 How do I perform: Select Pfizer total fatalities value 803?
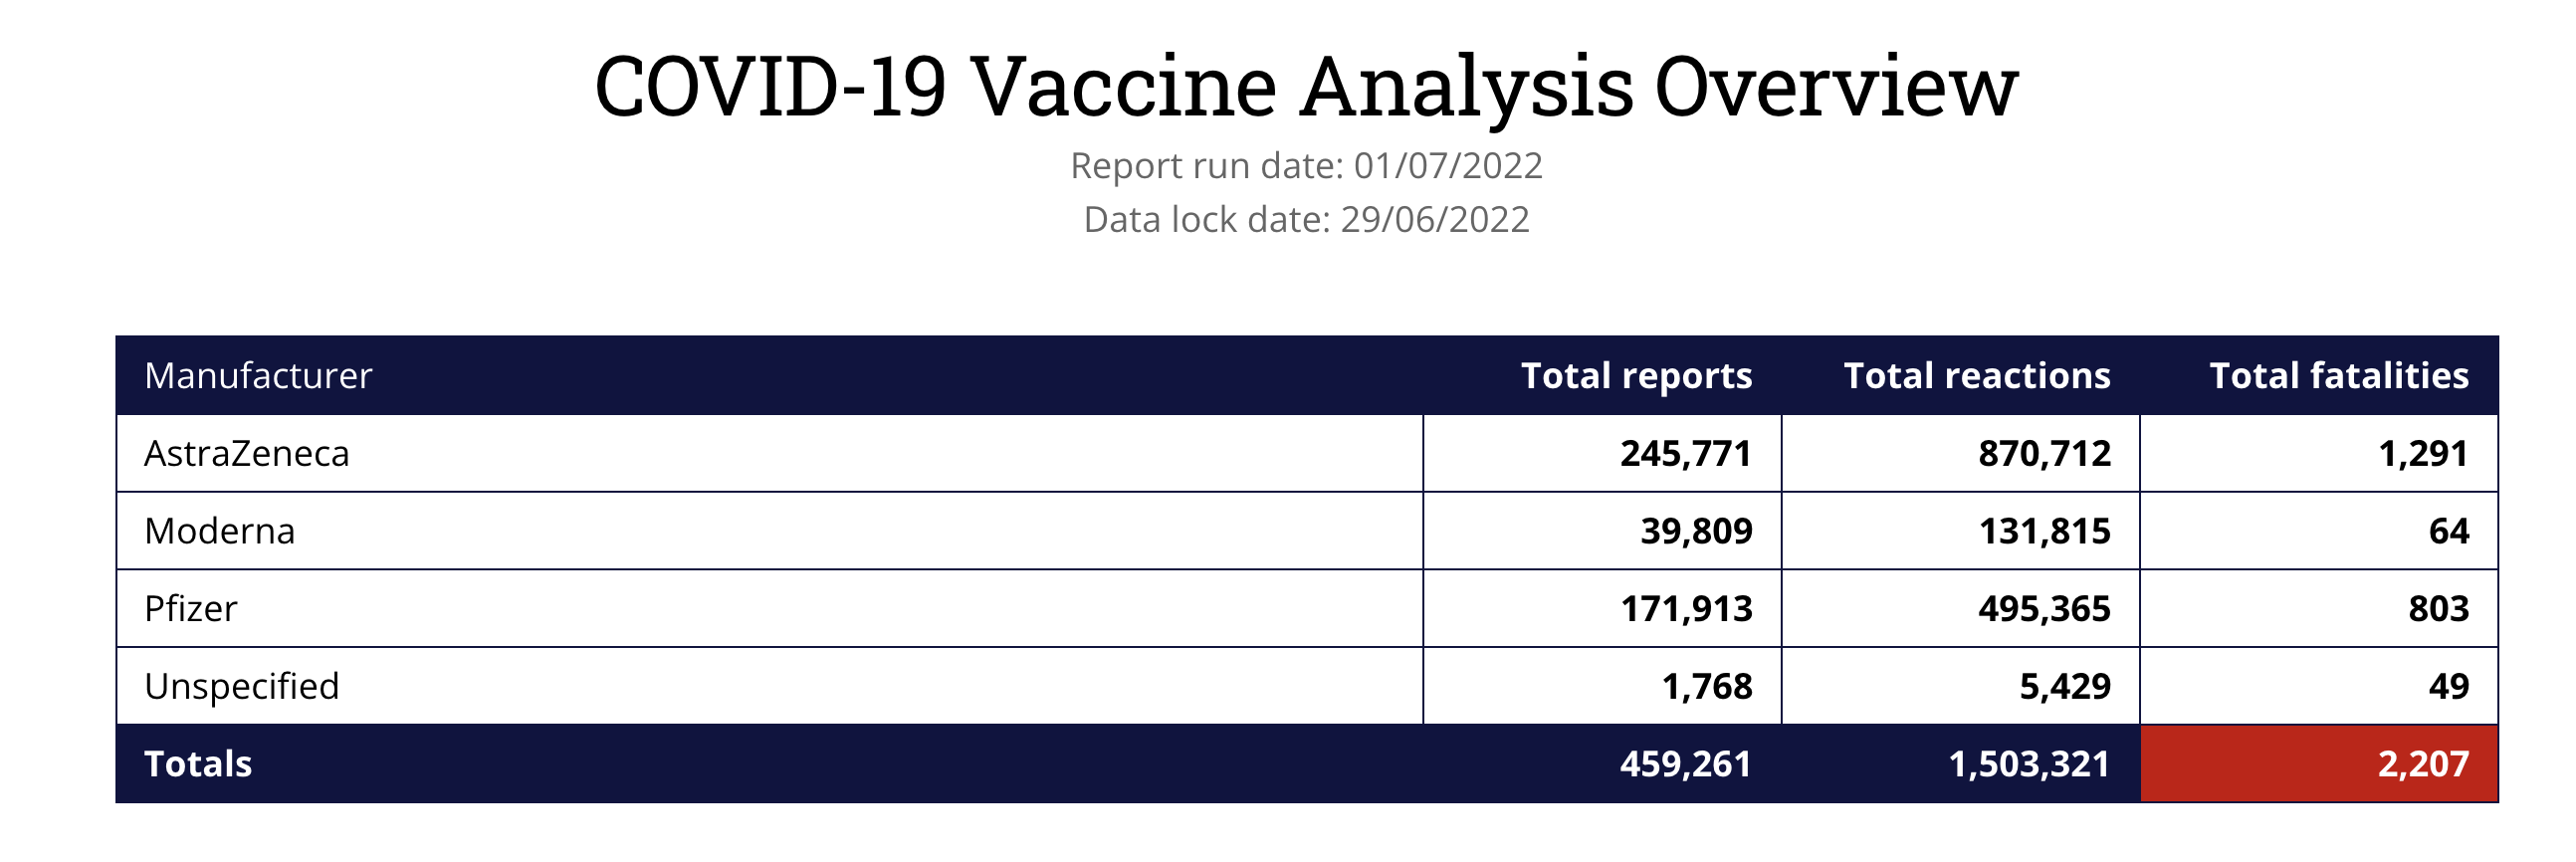(2438, 609)
